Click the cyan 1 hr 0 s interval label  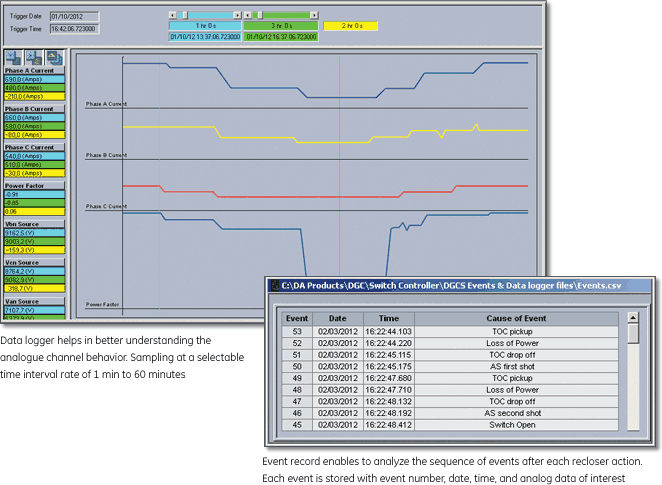point(206,25)
